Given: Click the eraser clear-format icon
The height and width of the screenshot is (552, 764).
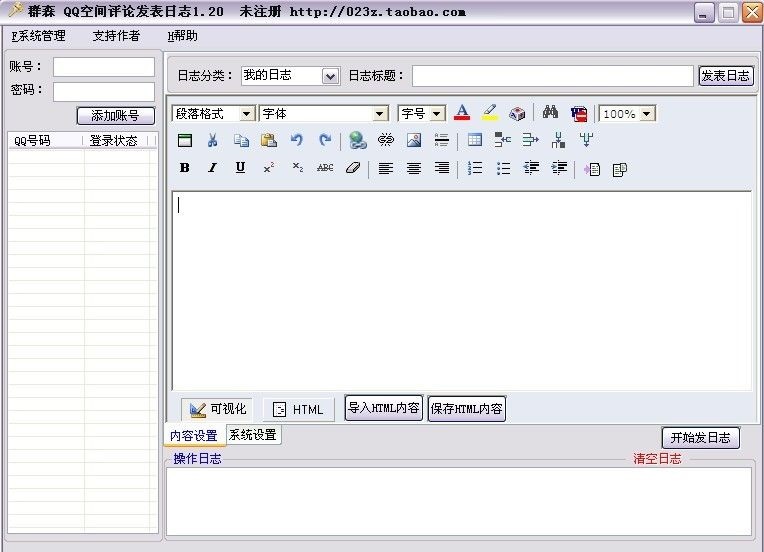Looking at the screenshot, I should (x=353, y=168).
